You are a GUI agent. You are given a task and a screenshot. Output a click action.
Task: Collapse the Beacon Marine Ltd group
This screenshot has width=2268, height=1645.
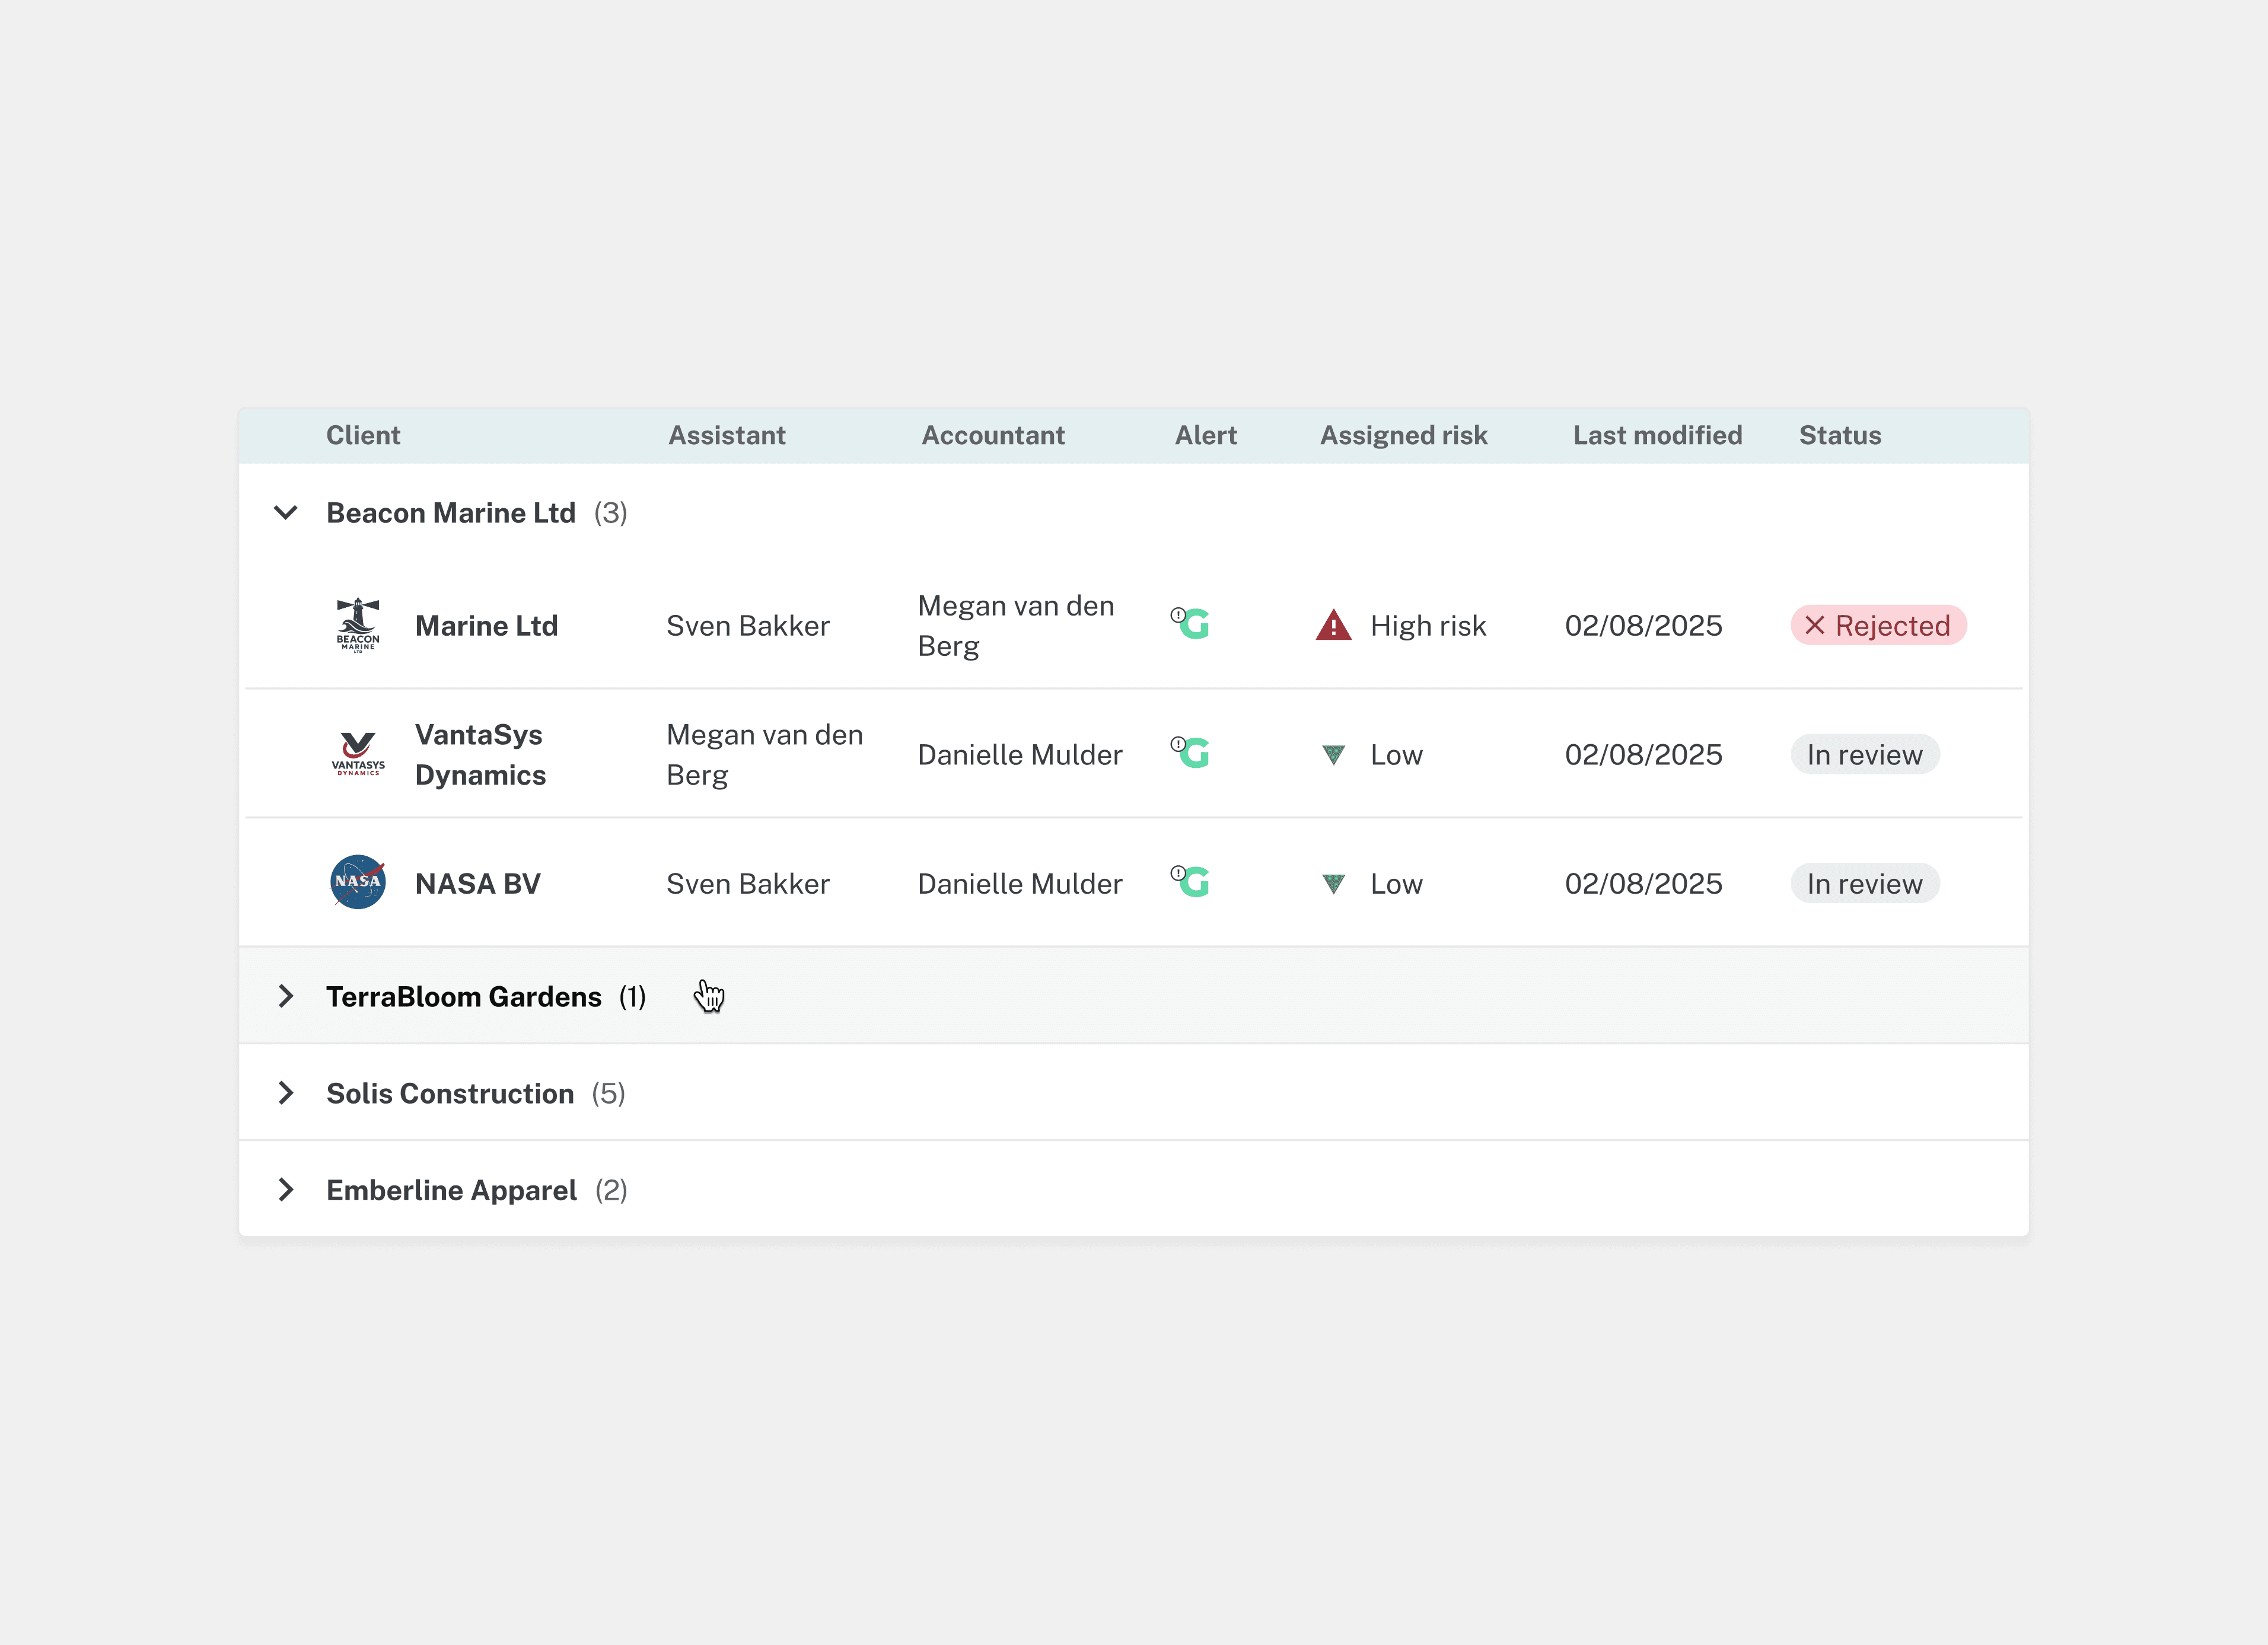tap(286, 513)
